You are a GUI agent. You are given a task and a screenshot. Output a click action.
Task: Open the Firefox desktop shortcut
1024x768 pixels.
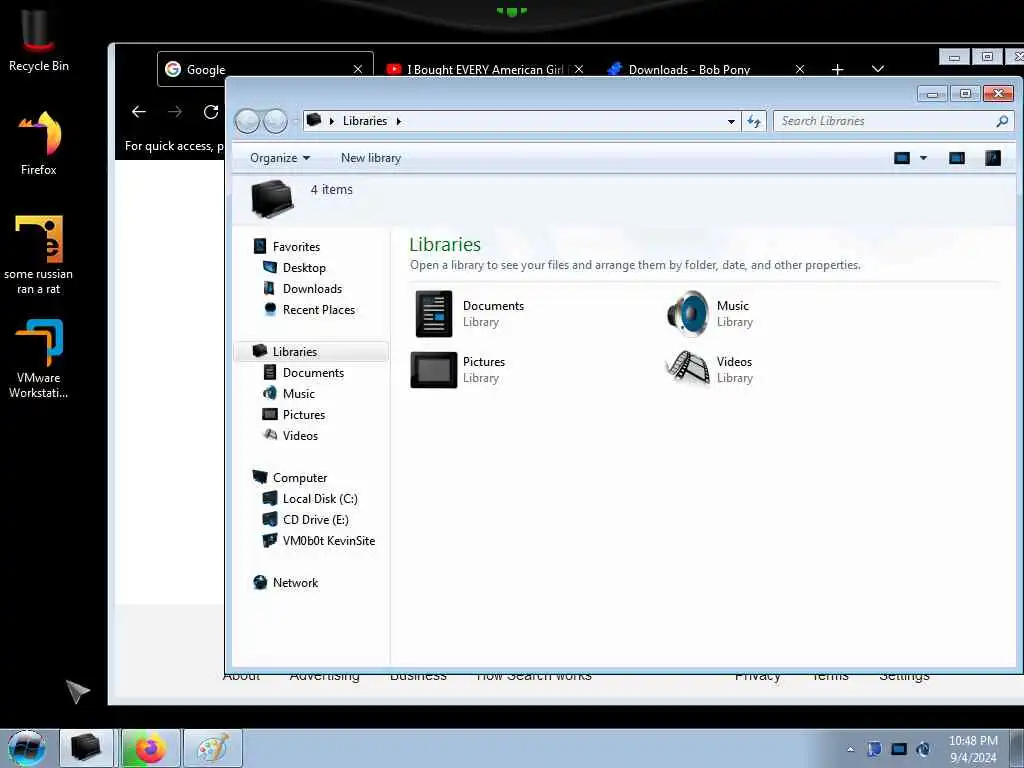pyautogui.click(x=39, y=142)
